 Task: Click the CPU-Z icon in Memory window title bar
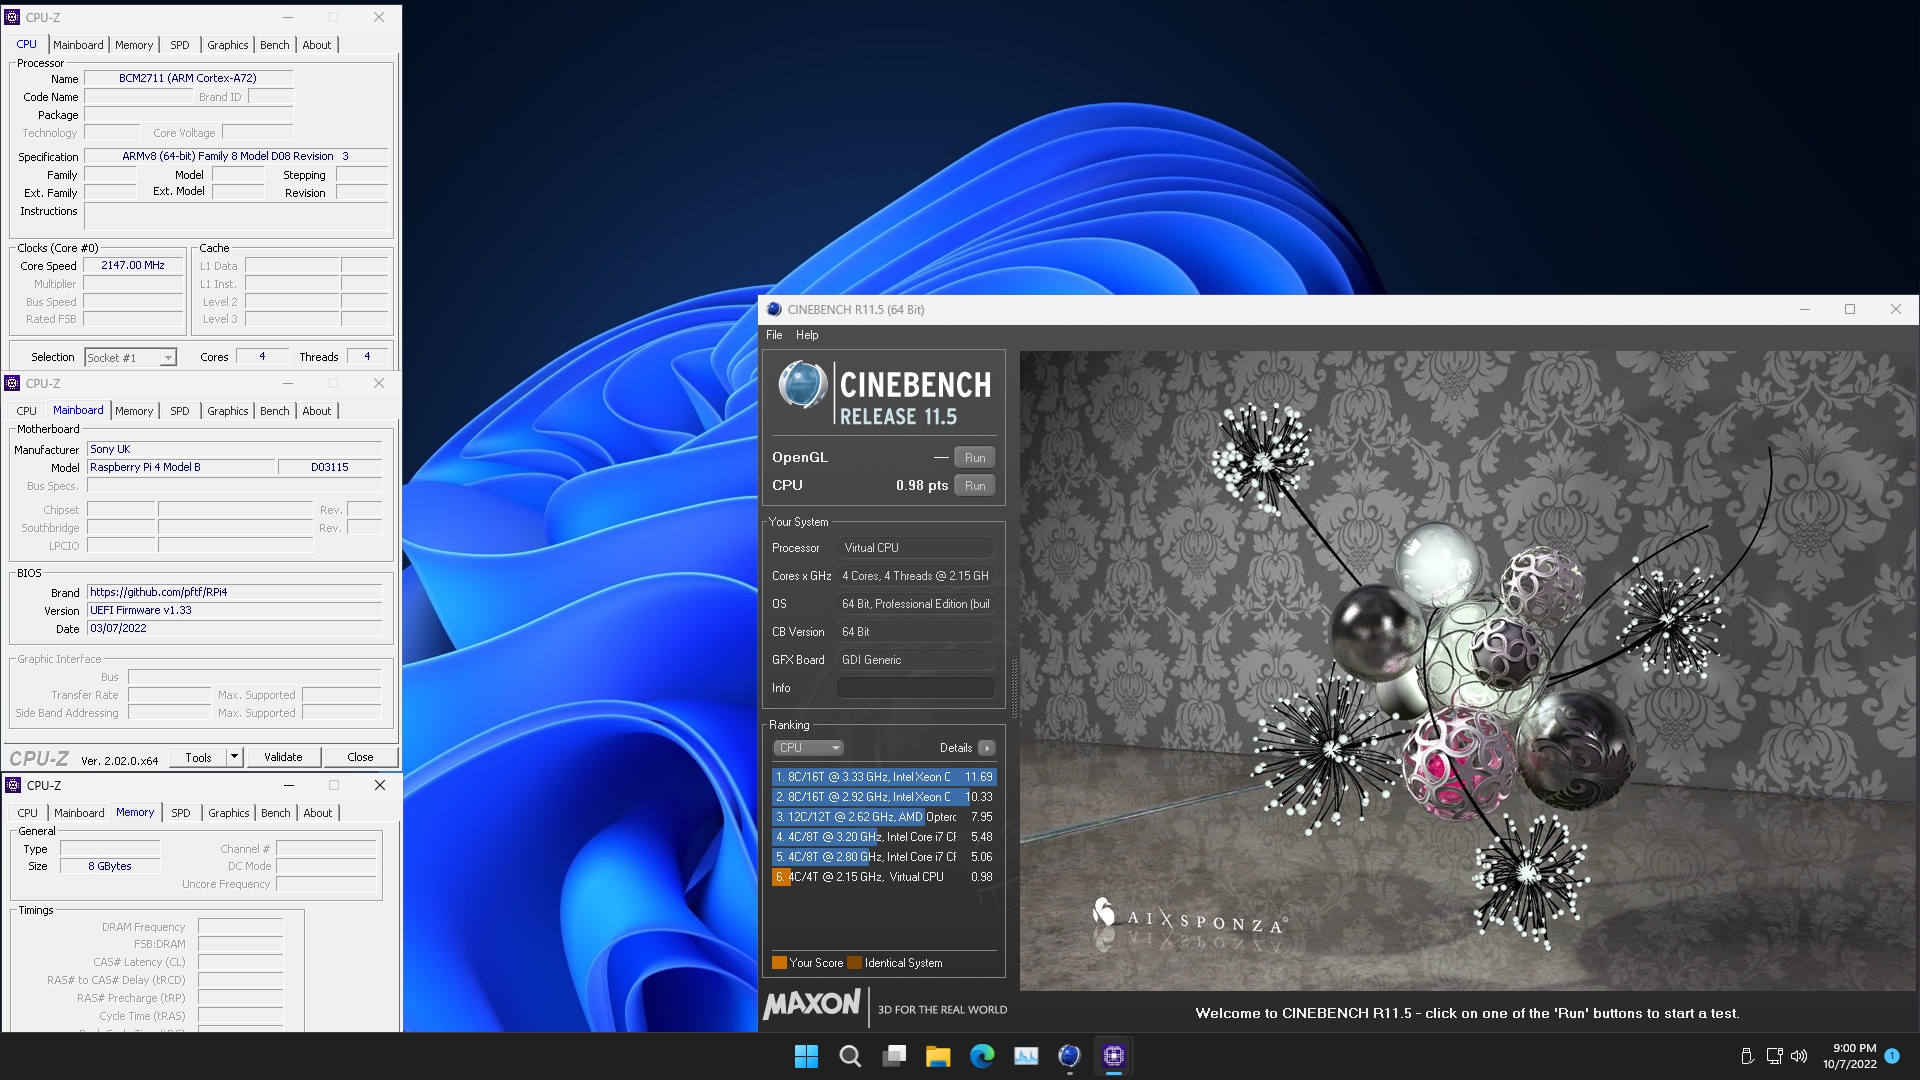pyautogui.click(x=13, y=785)
